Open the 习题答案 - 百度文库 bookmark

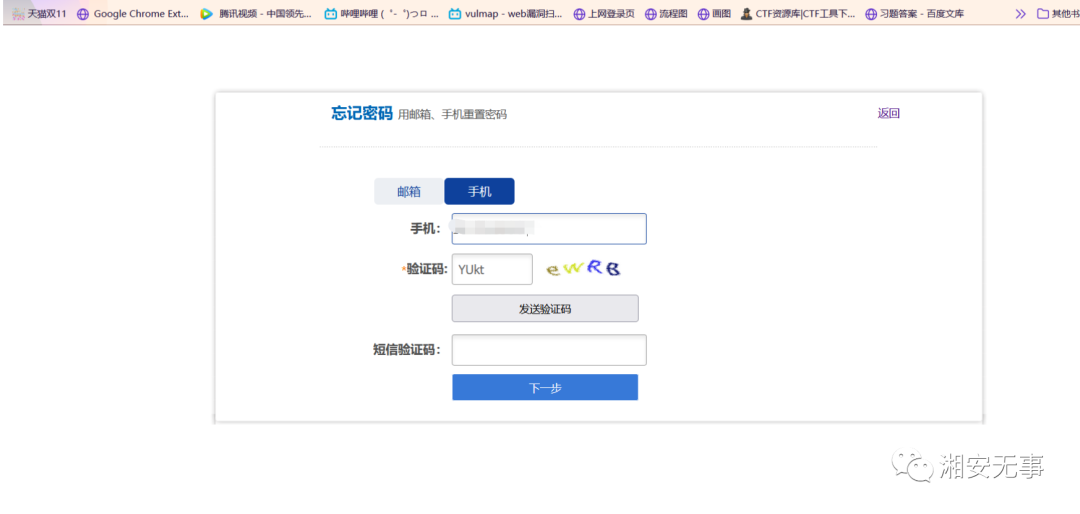[x=915, y=13]
